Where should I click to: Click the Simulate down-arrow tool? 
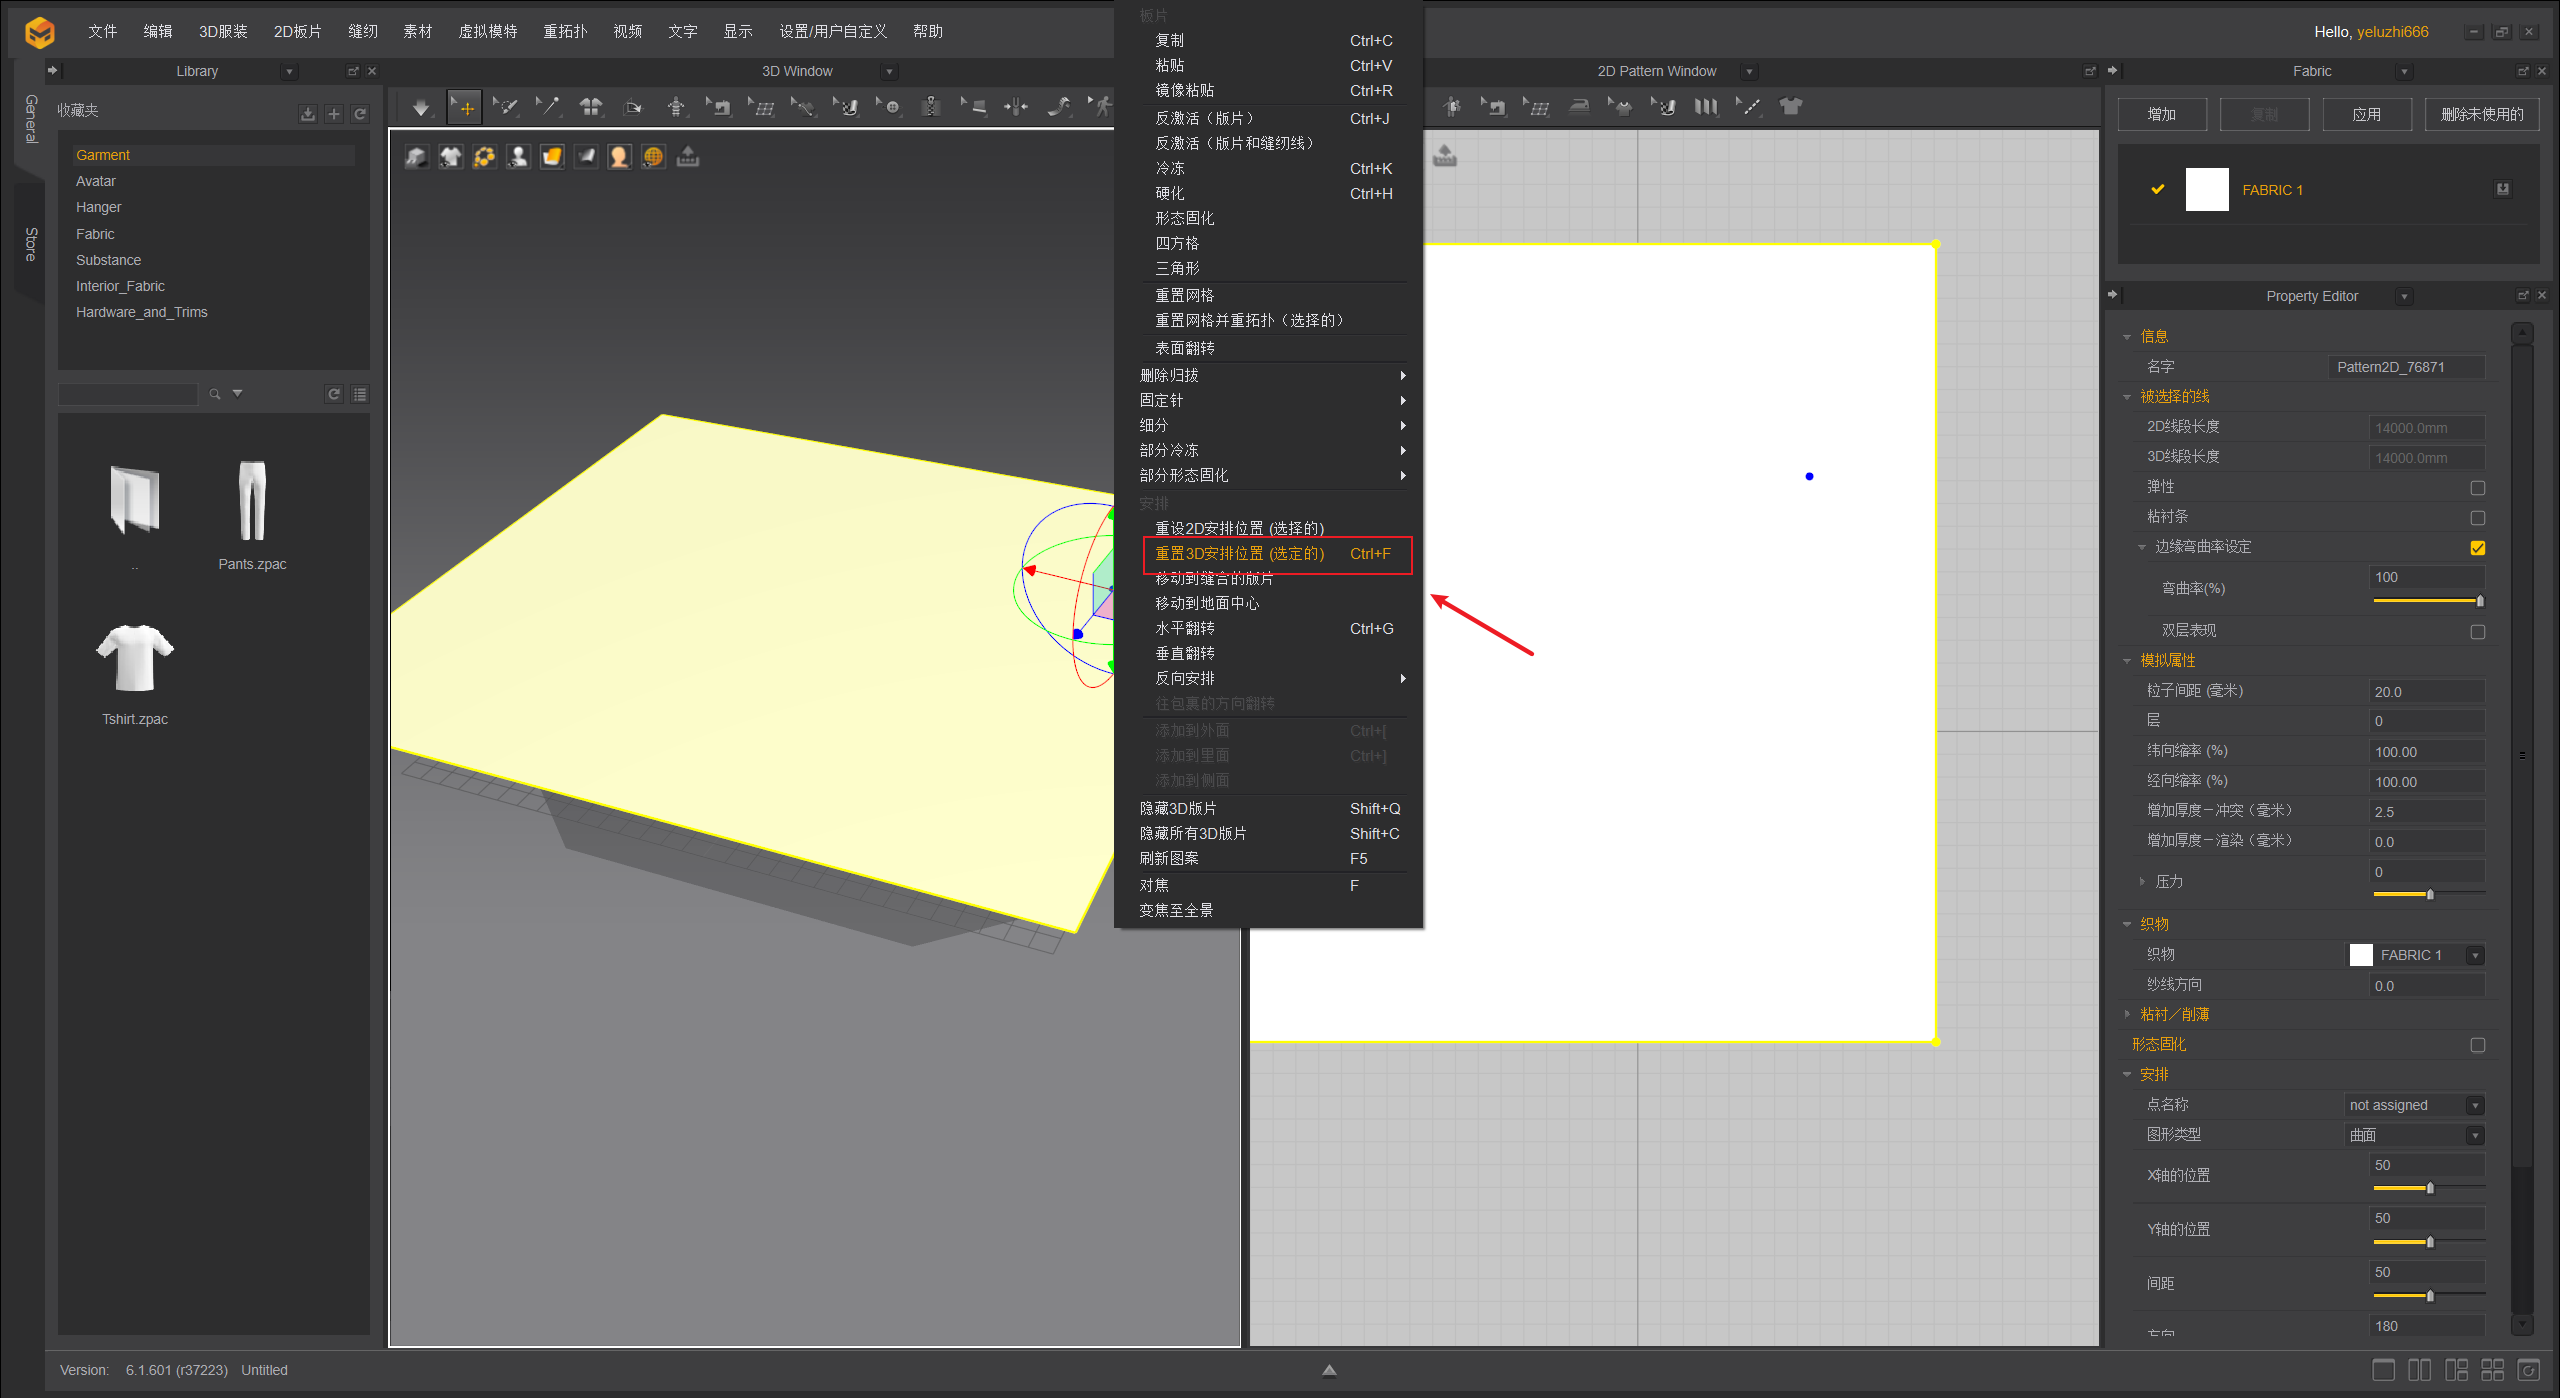point(421,107)
